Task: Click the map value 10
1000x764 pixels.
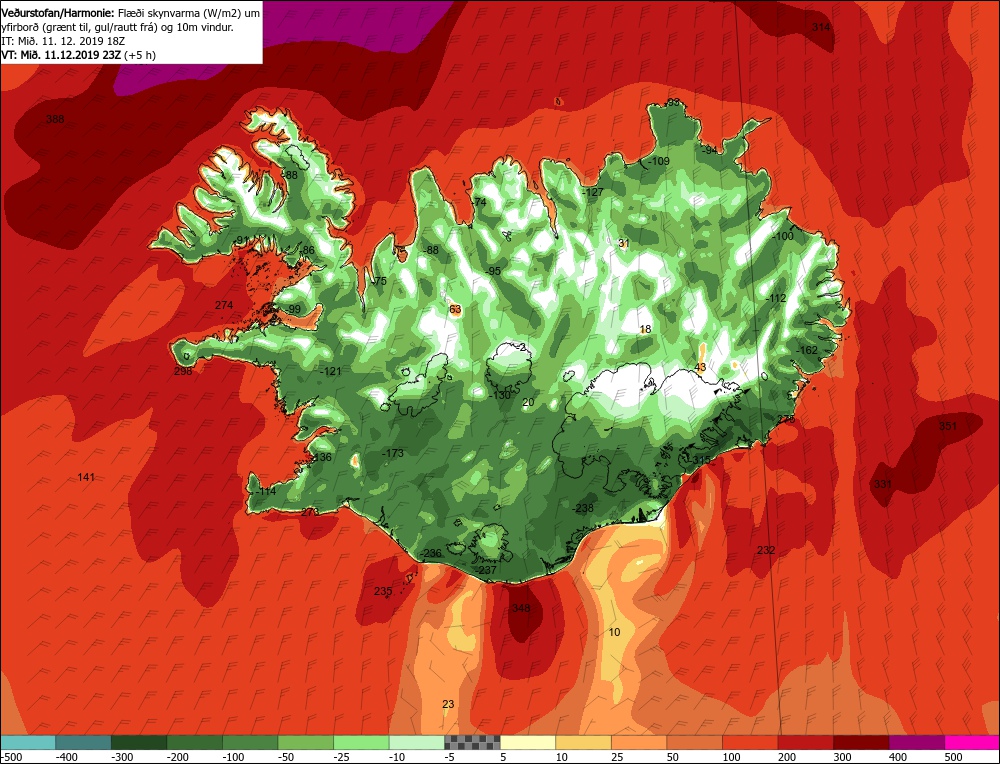Action: tap(614, 633)
